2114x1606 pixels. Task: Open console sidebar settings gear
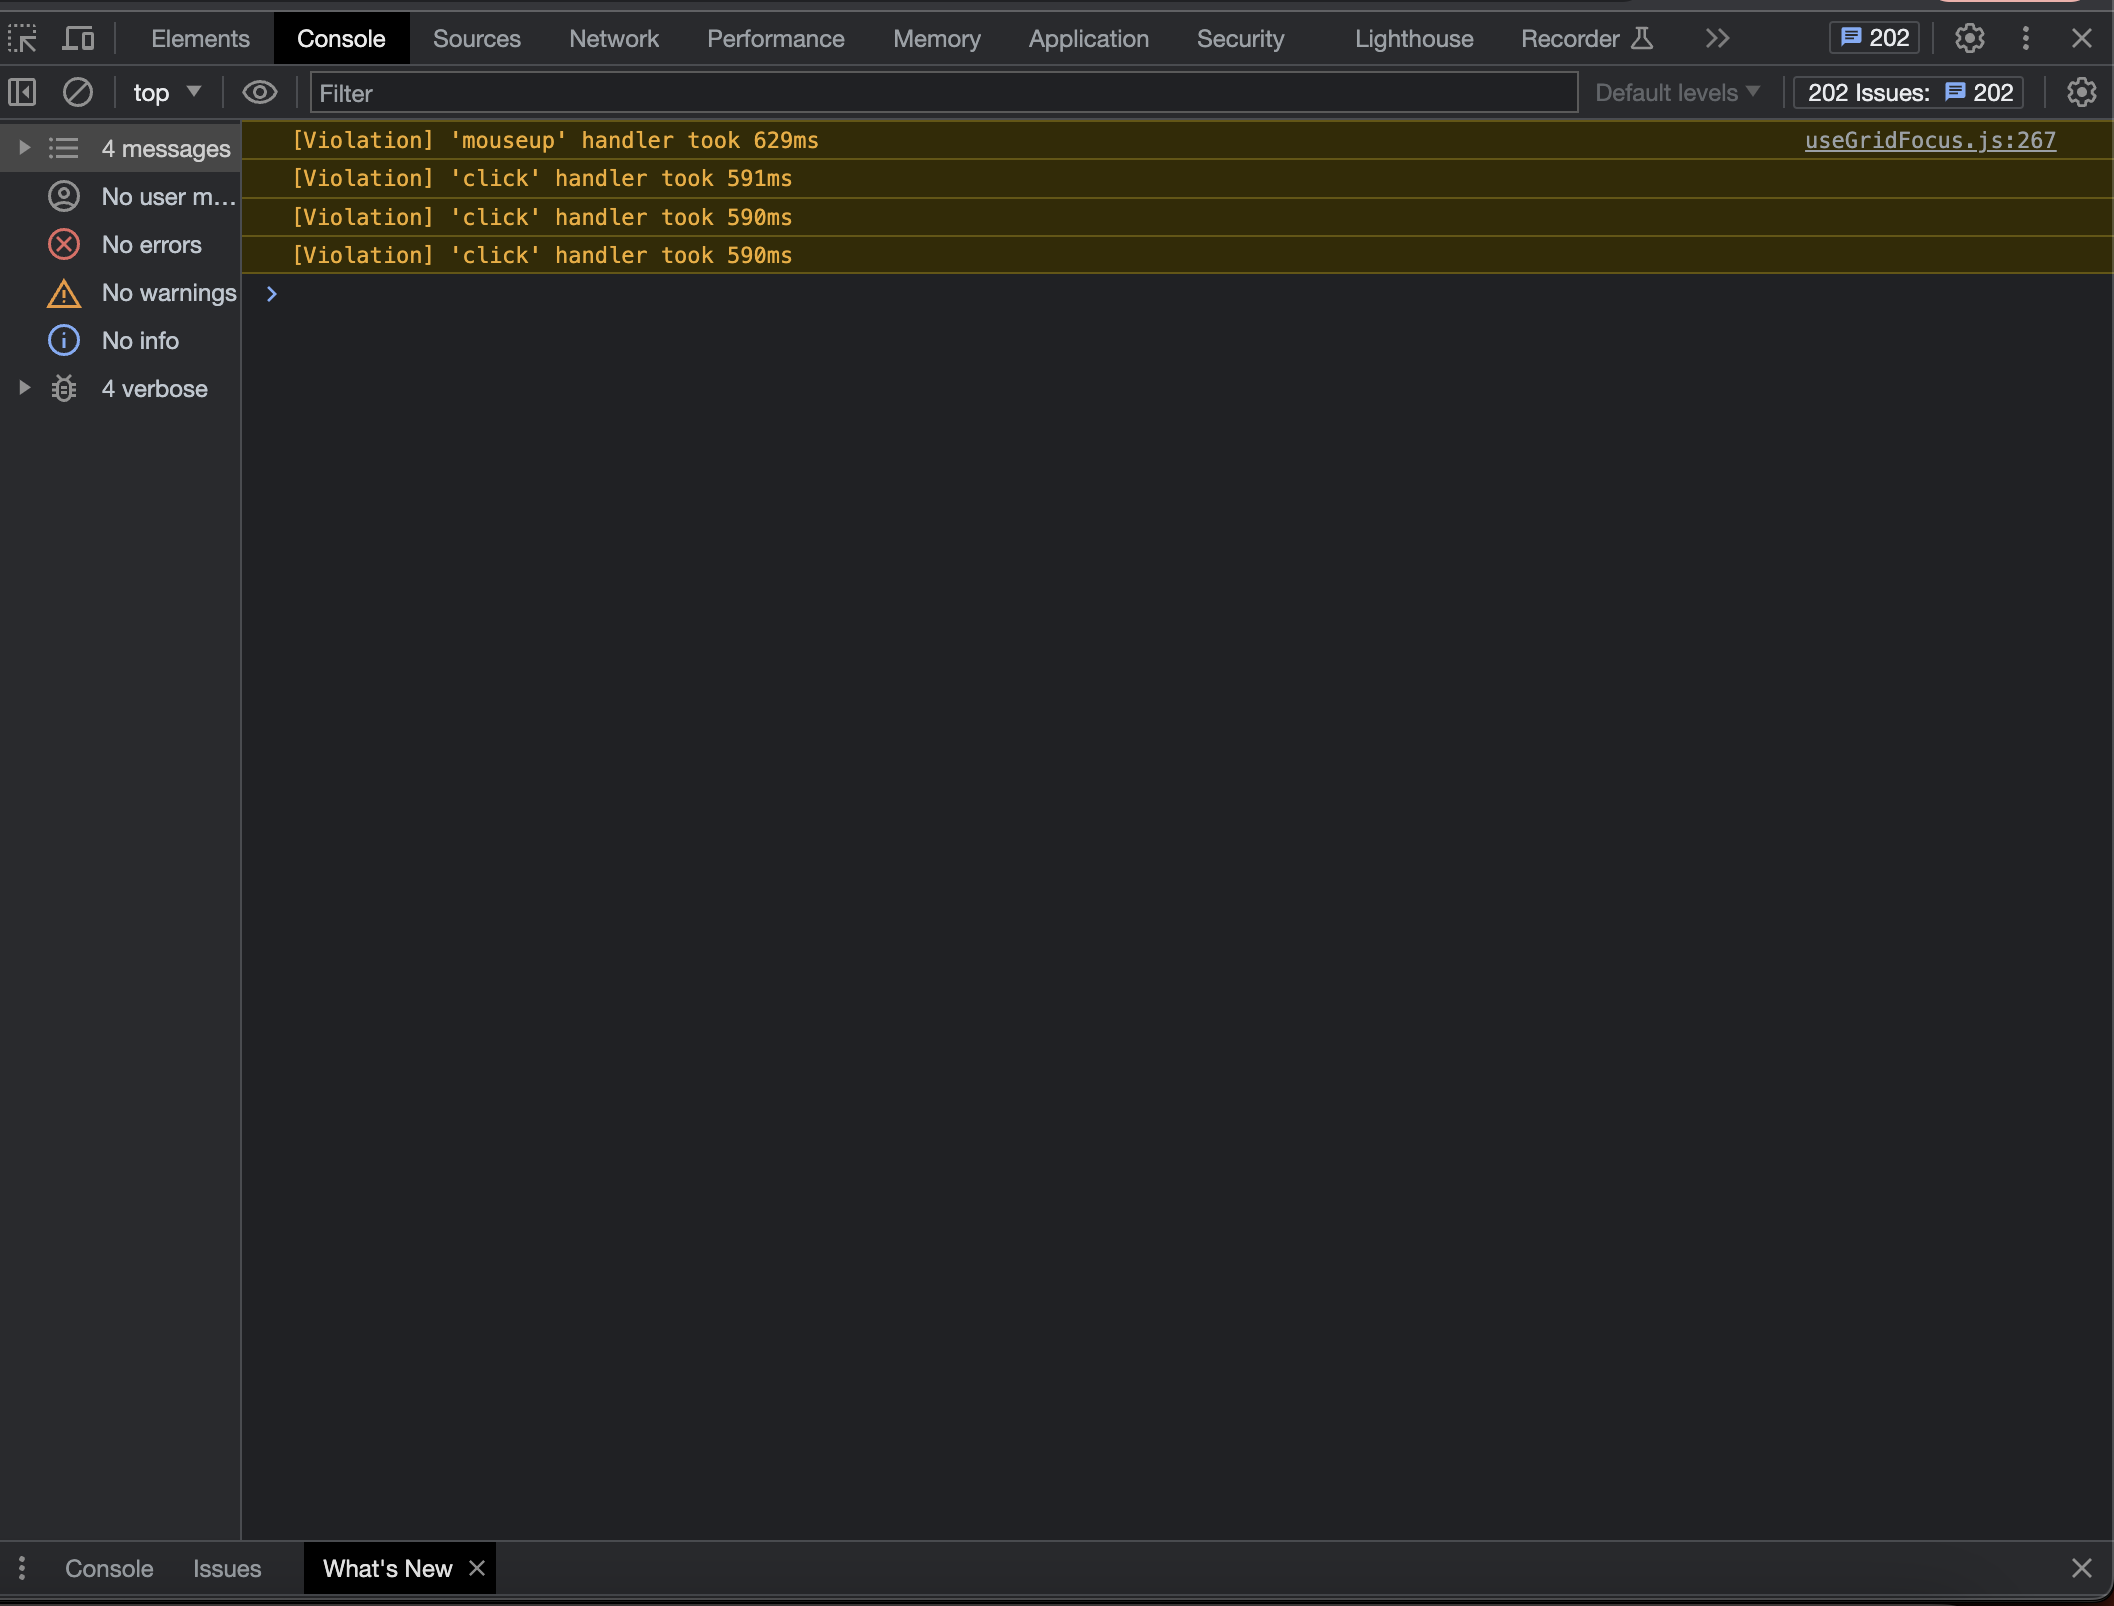(x=2081, y=92)
